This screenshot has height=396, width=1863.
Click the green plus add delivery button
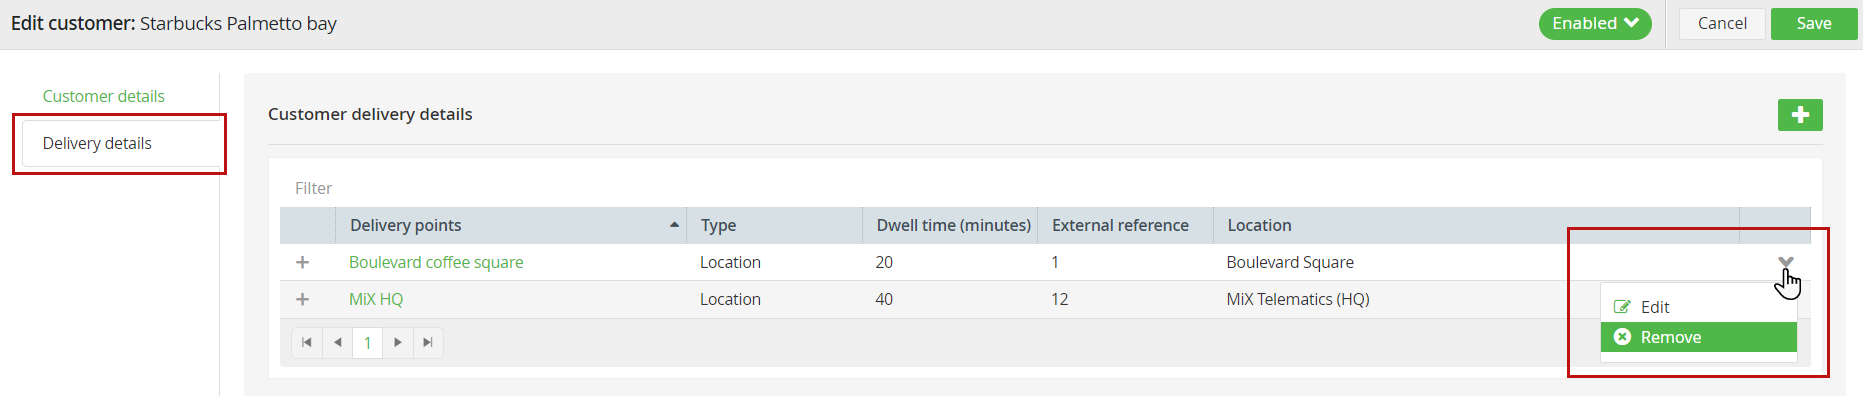(x=1800, y=115)
